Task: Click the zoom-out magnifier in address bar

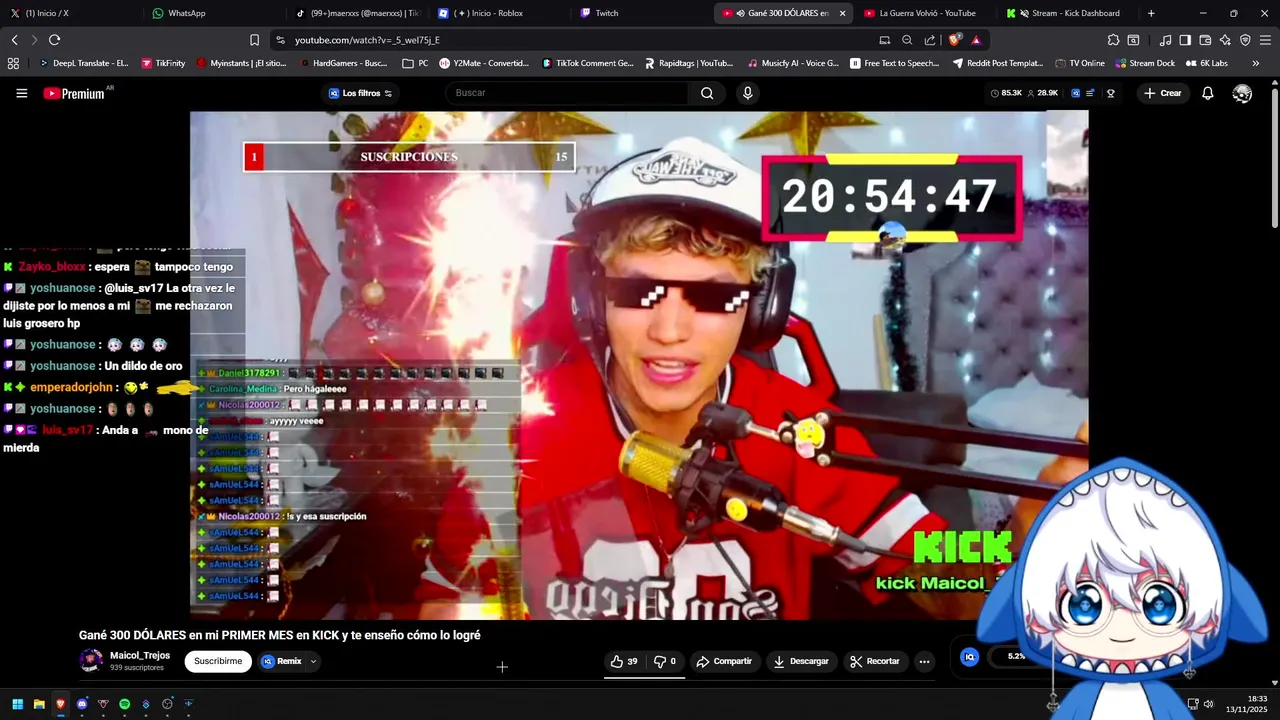Action: [x=907, y=40]
